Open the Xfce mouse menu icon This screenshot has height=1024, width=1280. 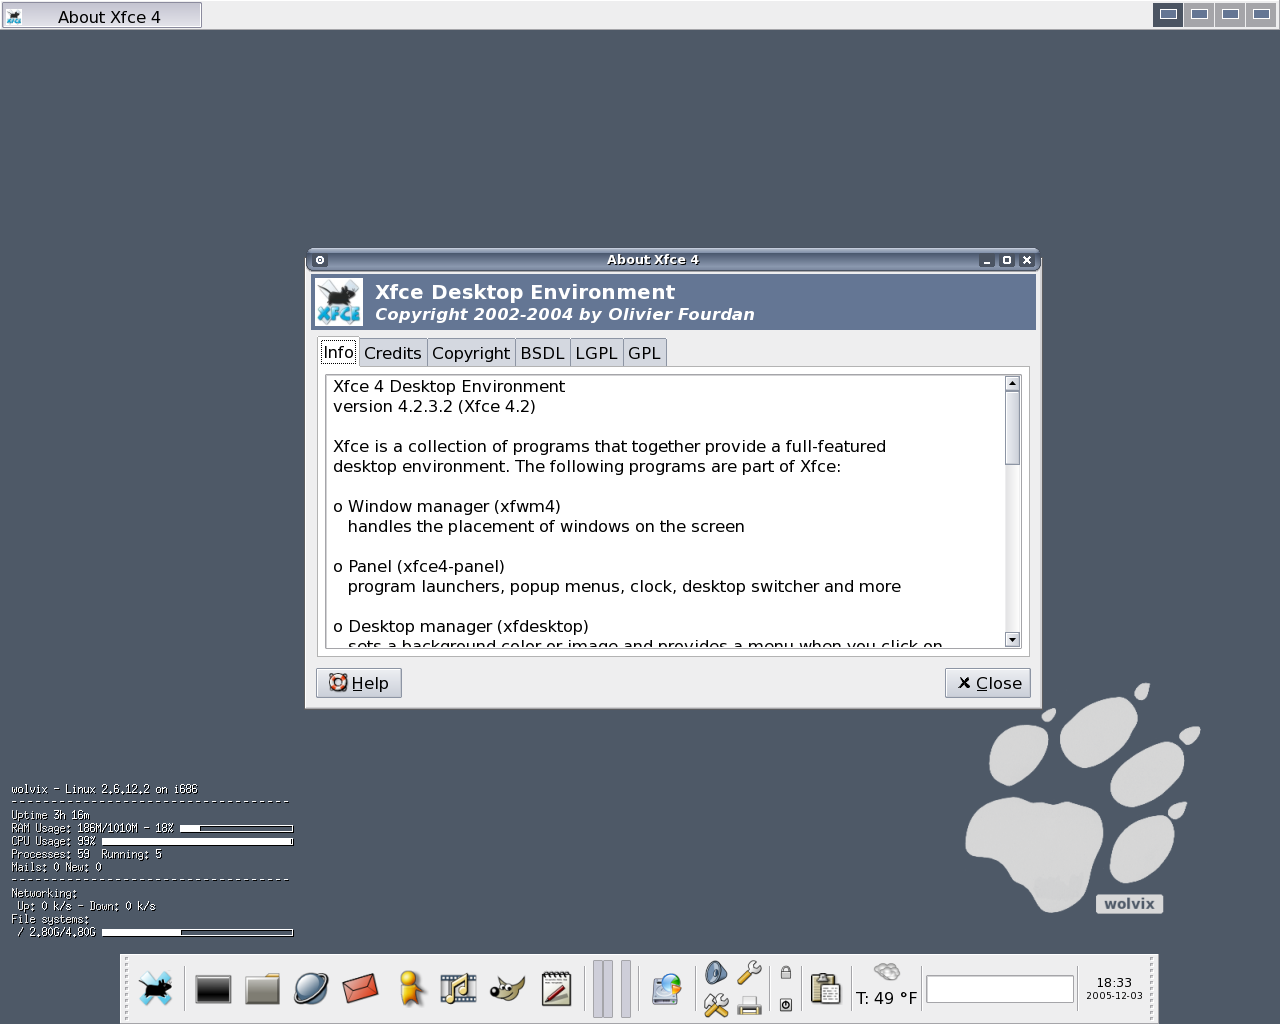tap(156, 989)
